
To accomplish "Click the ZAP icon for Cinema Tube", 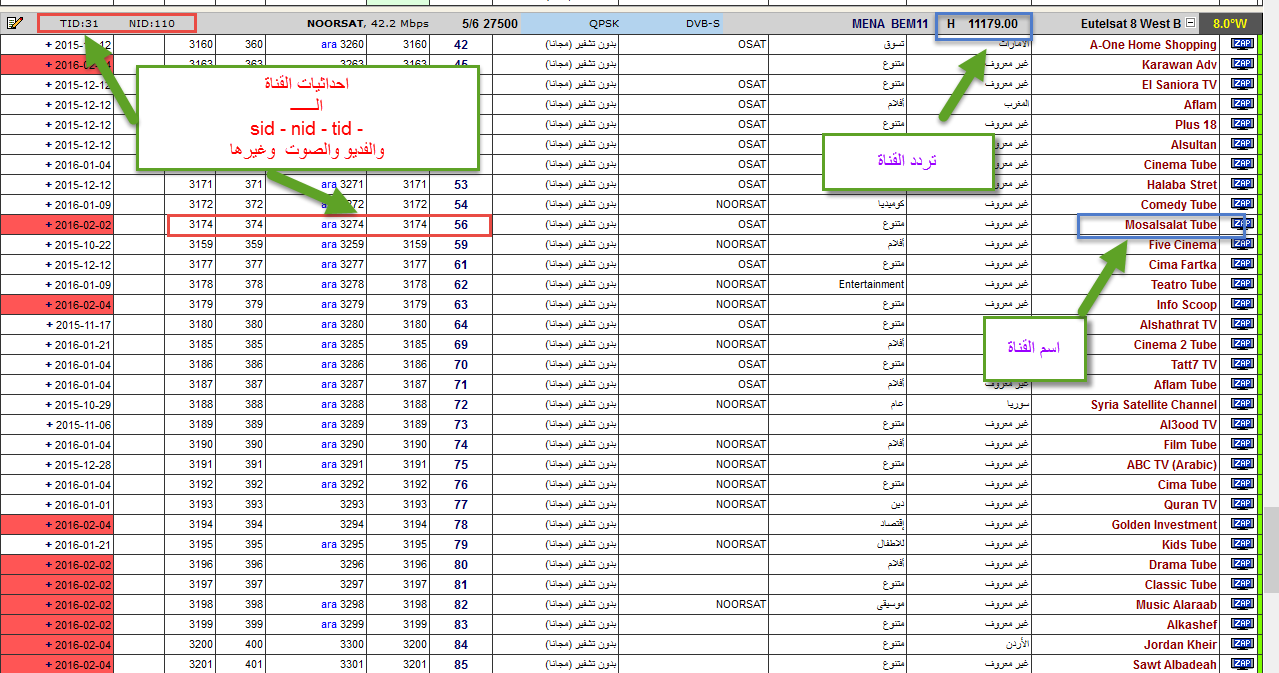I will 1241,164.
